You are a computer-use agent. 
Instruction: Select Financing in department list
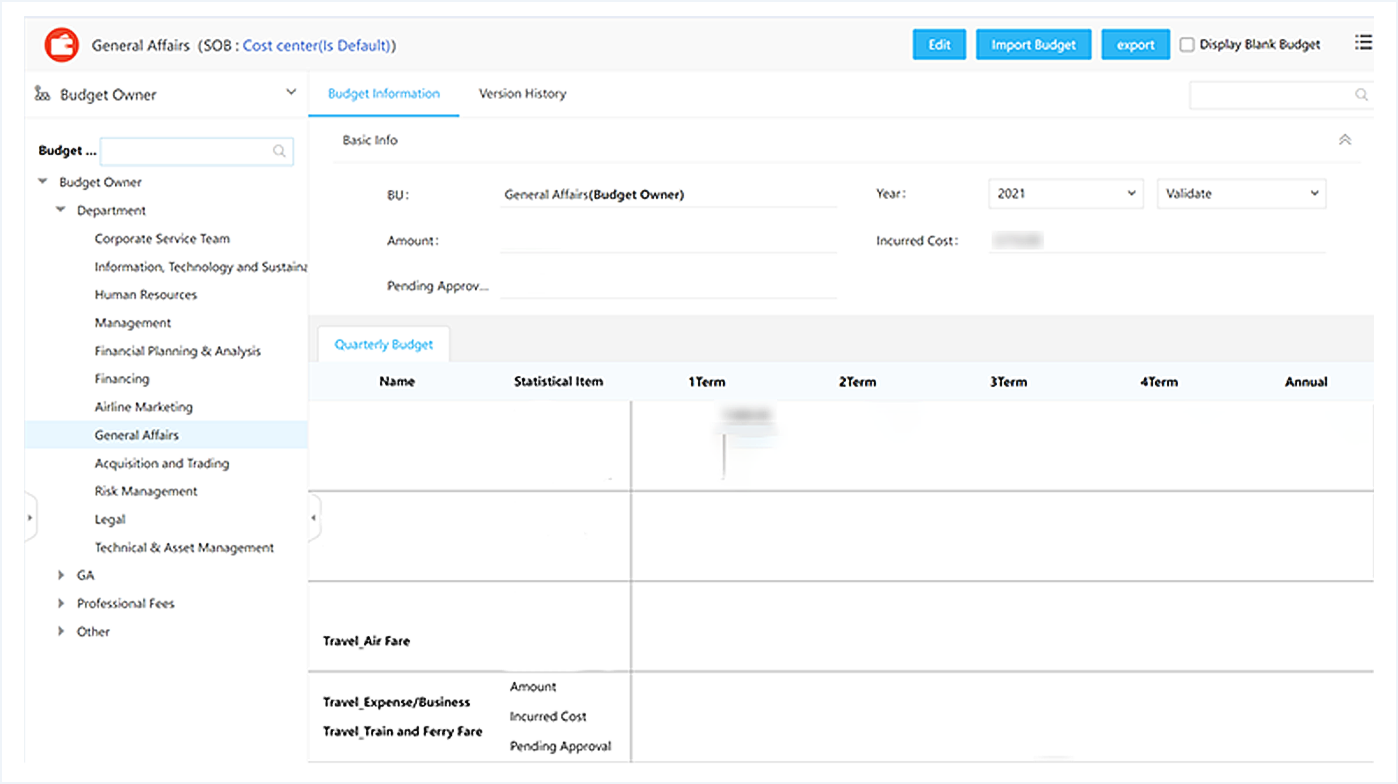pyautogui.click(x=122, y=379)
